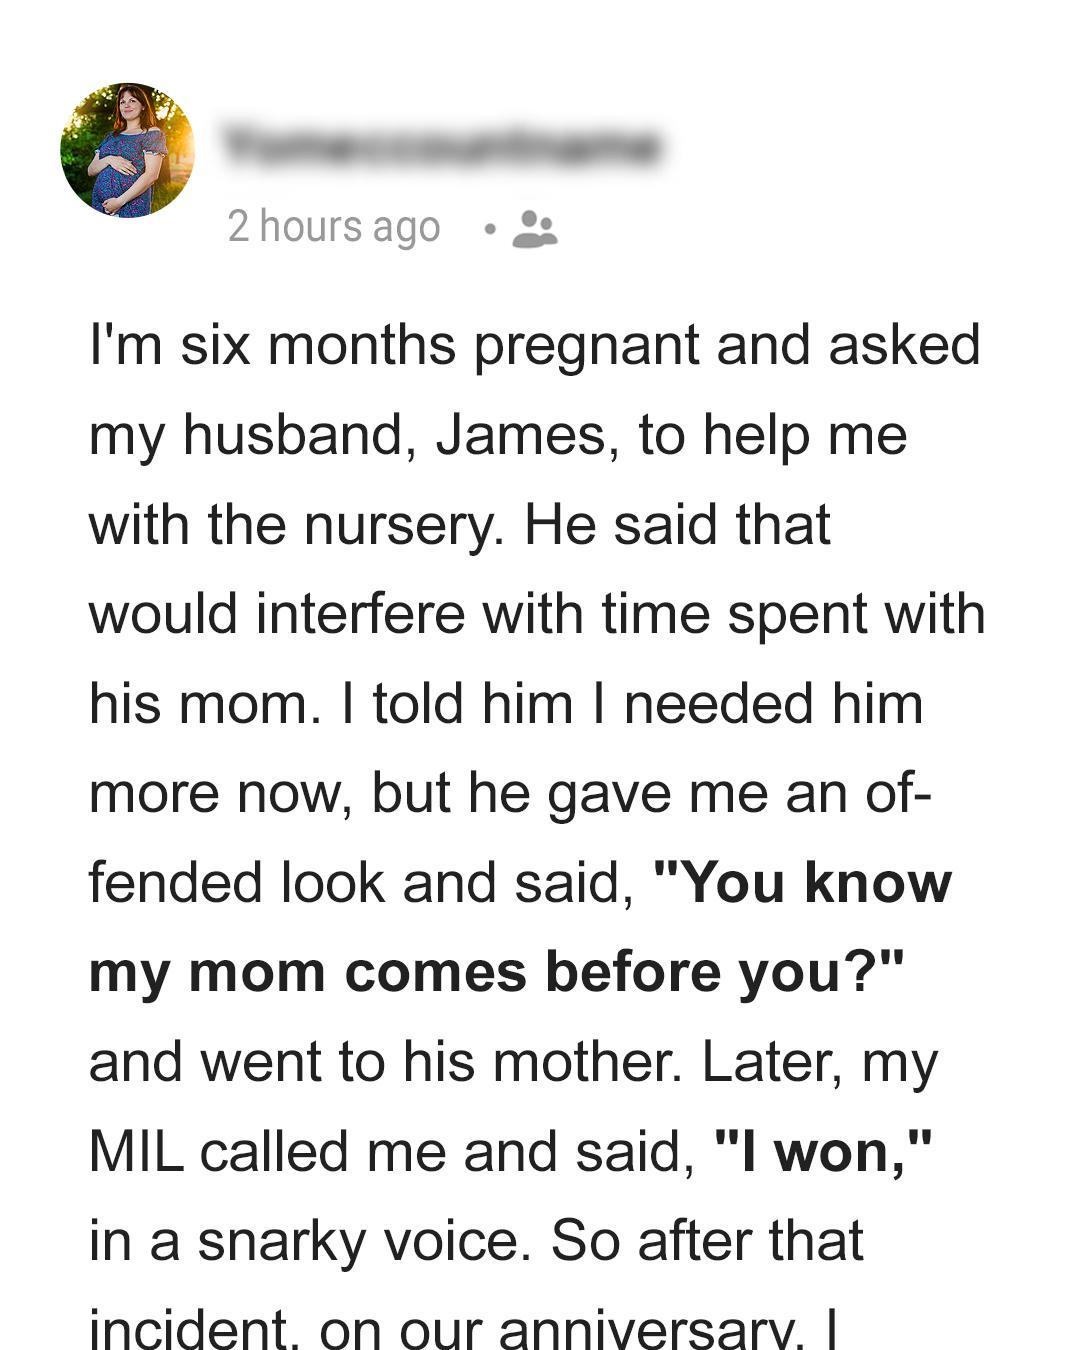
Task: Click the audience icon to view sharing settings
Action: (533, 230)
